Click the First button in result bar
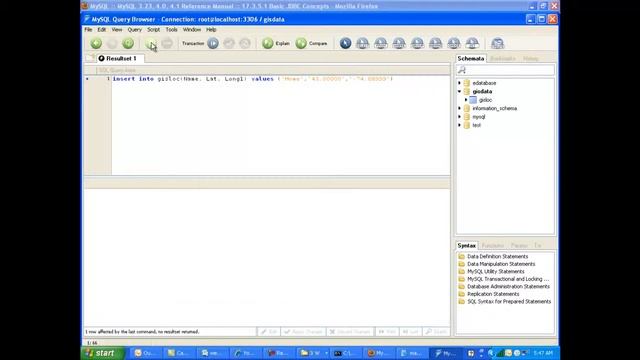Viewport: 640px width, 360px height. 387,332
